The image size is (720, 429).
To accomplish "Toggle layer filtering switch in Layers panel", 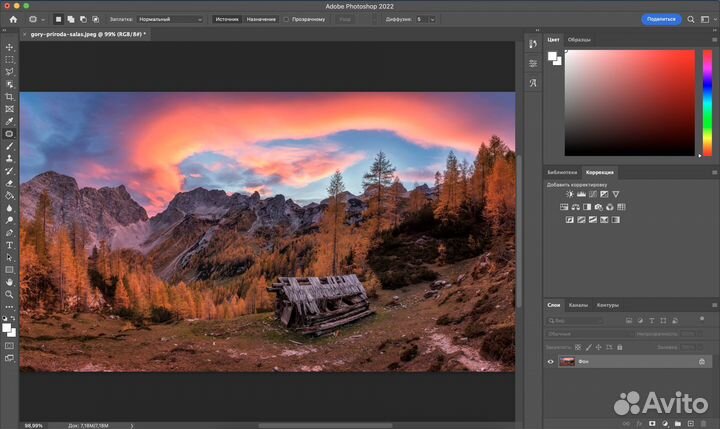I will click(702, 318).
